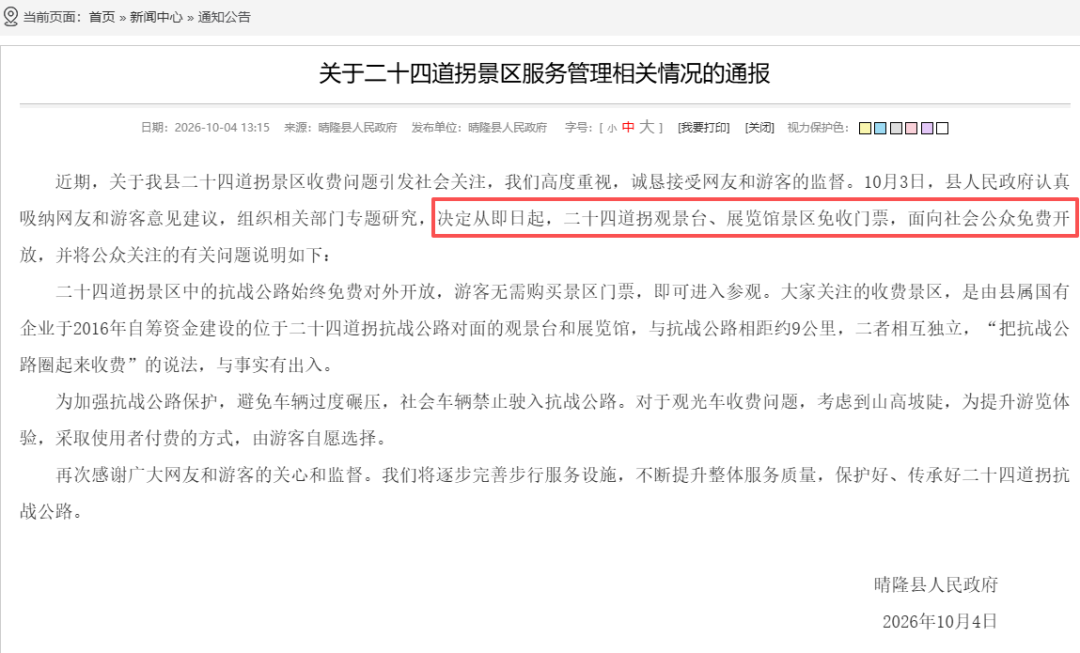Choose the gray eye-protection color
This screenshot has height=653, width=1080.
[x=896, y=128]
